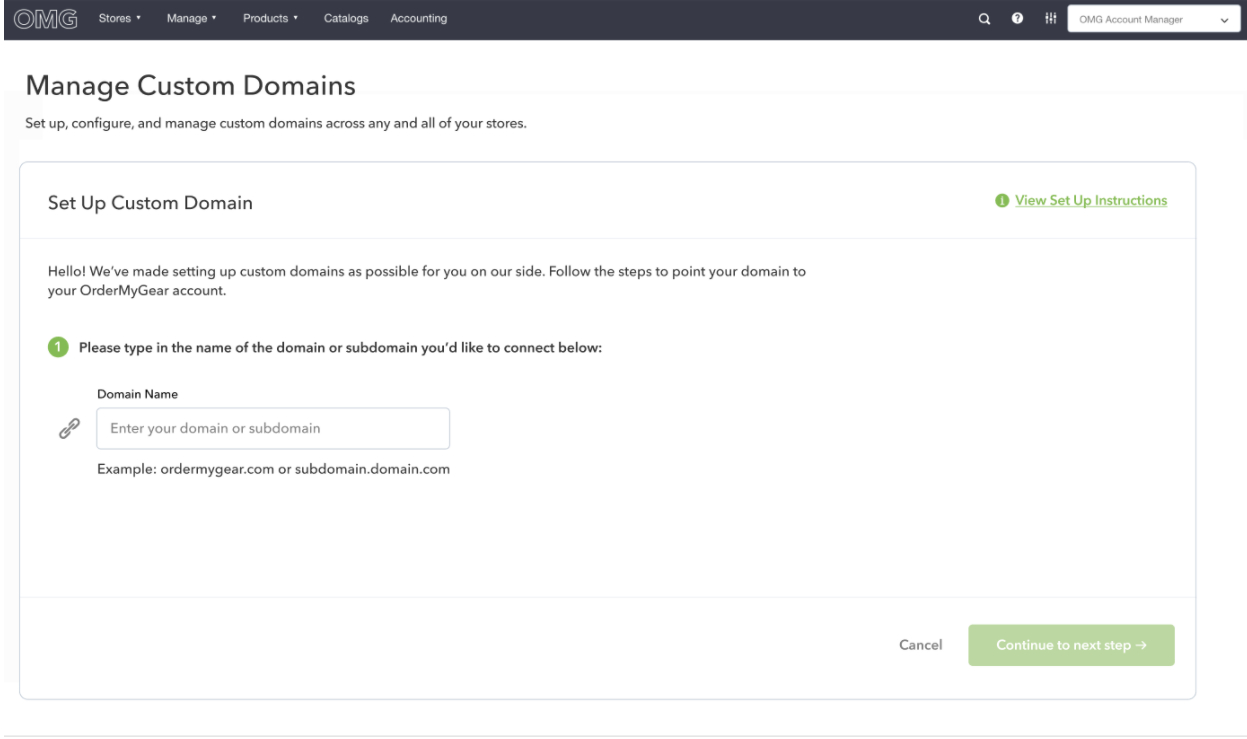Click the Set Up Custom Domain card title
Viewport: 1247px width, 739px height.
pyautogui.click(x=150, y=203)
